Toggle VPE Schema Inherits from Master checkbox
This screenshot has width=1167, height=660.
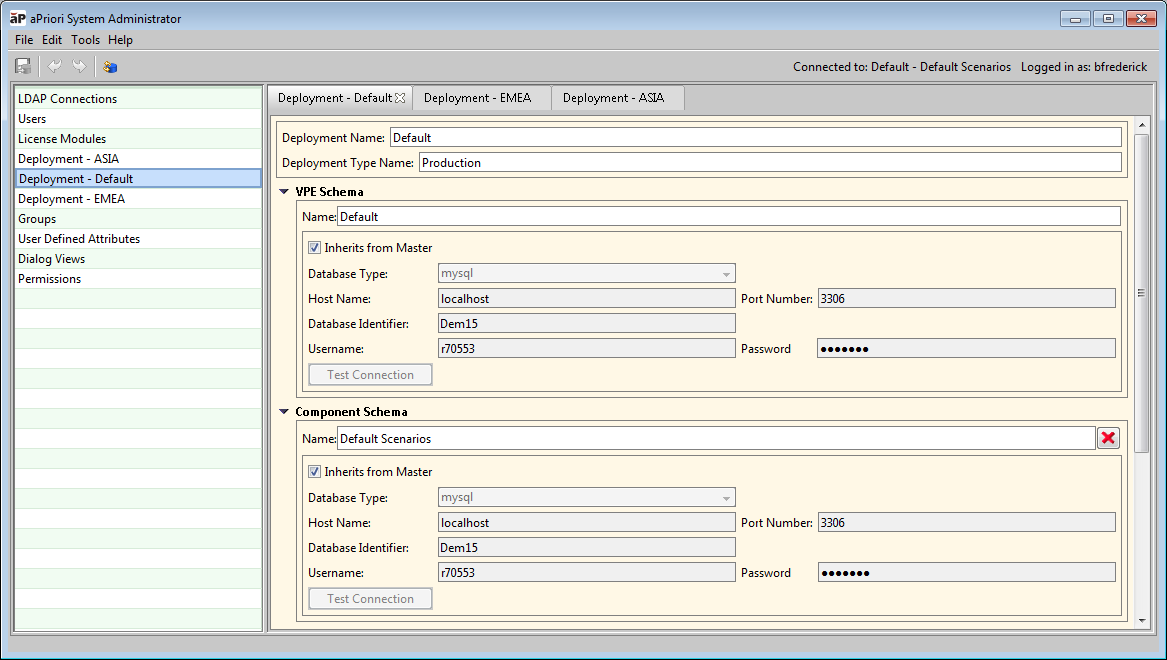click(315, 248)
